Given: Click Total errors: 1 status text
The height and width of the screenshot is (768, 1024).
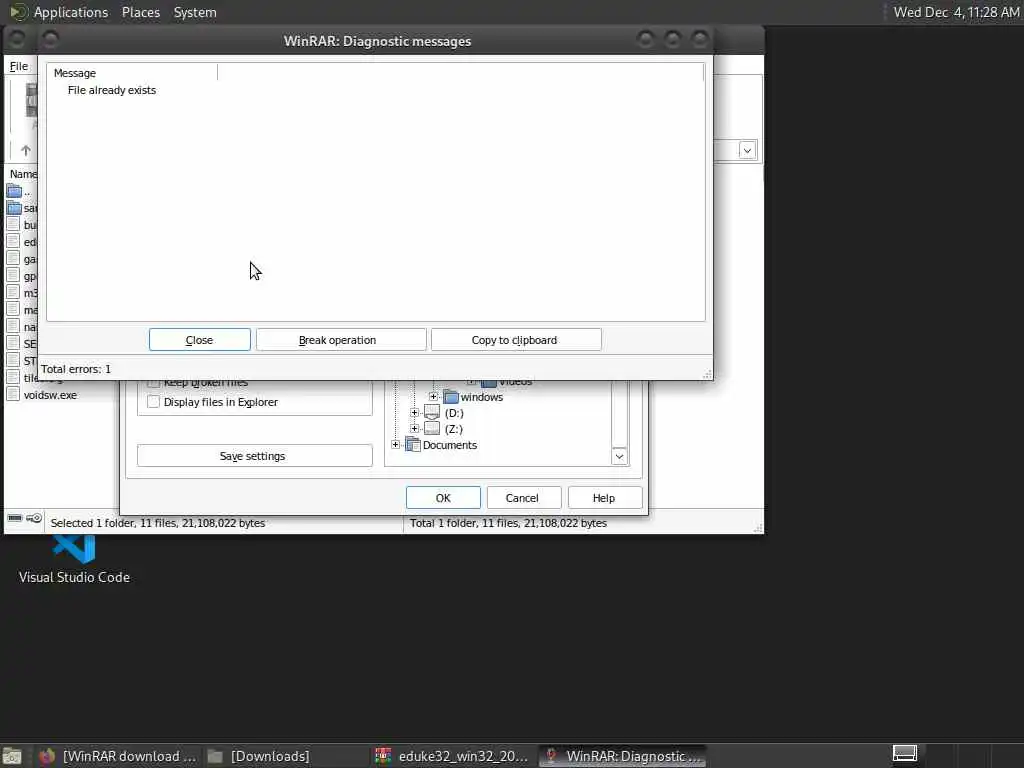Looking at the screenshot, I should [x=76, y=369].
